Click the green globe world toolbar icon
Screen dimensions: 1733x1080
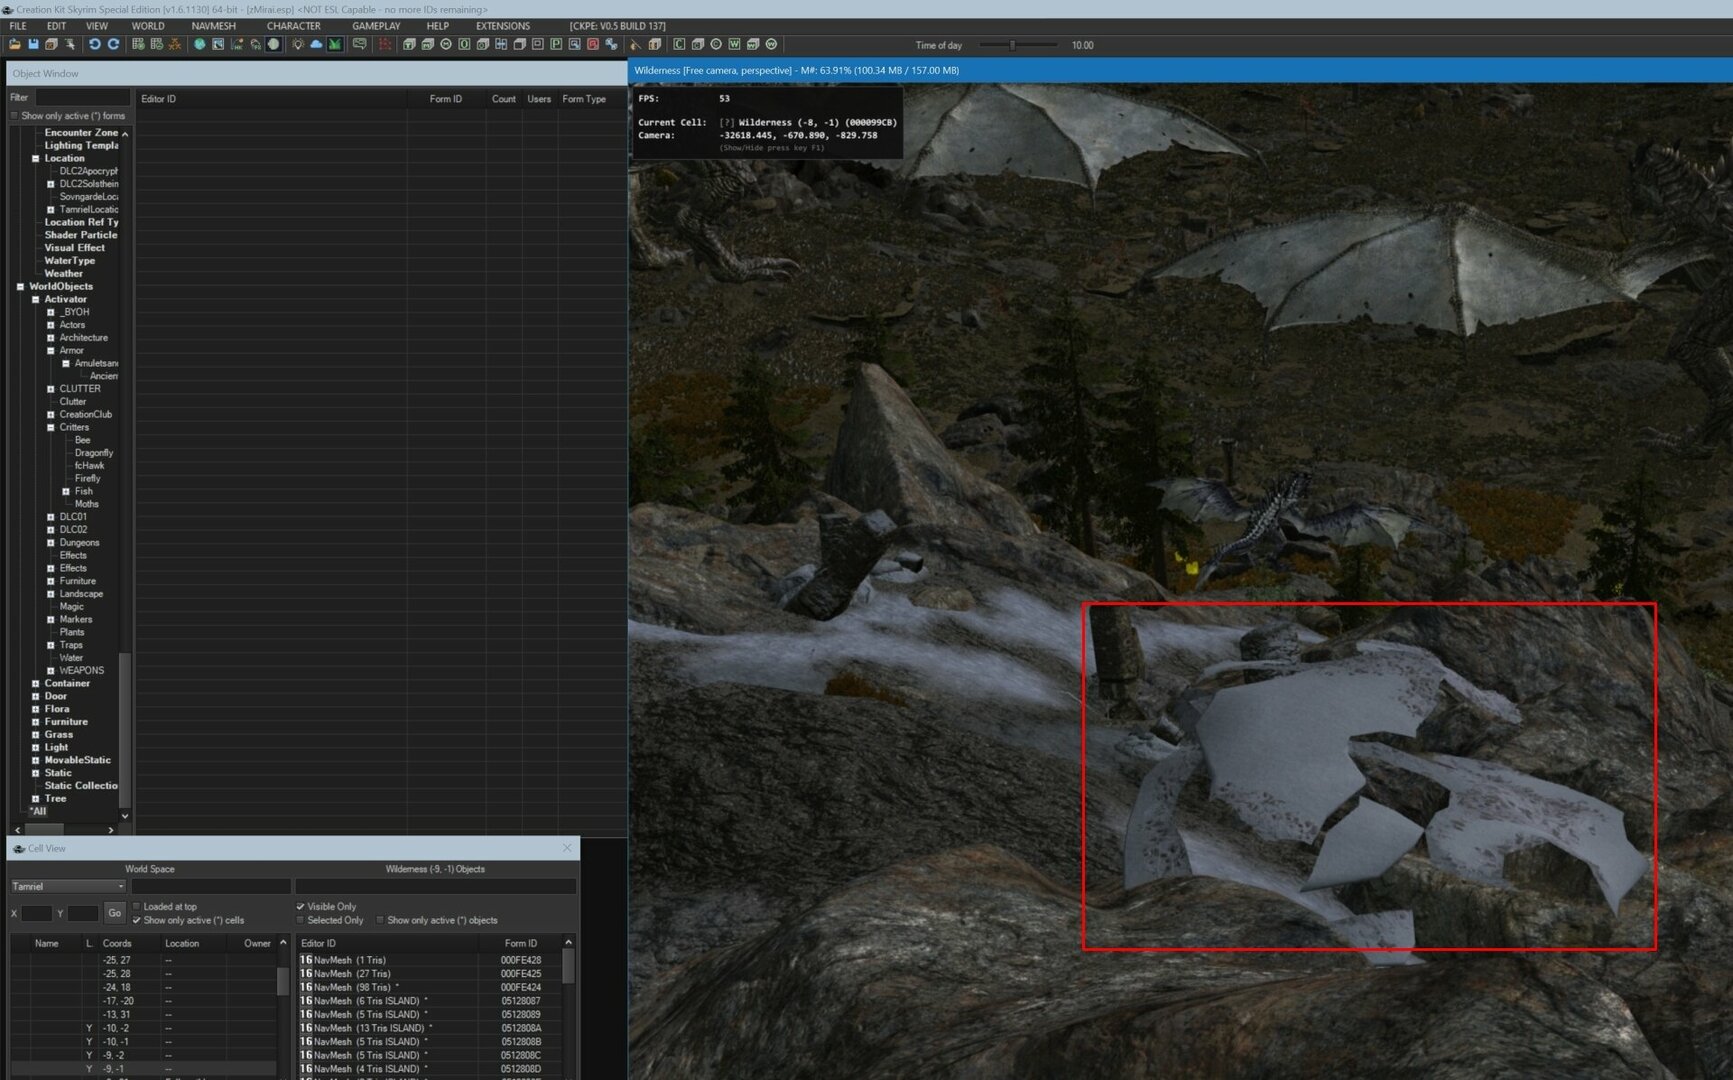point(200,45)
